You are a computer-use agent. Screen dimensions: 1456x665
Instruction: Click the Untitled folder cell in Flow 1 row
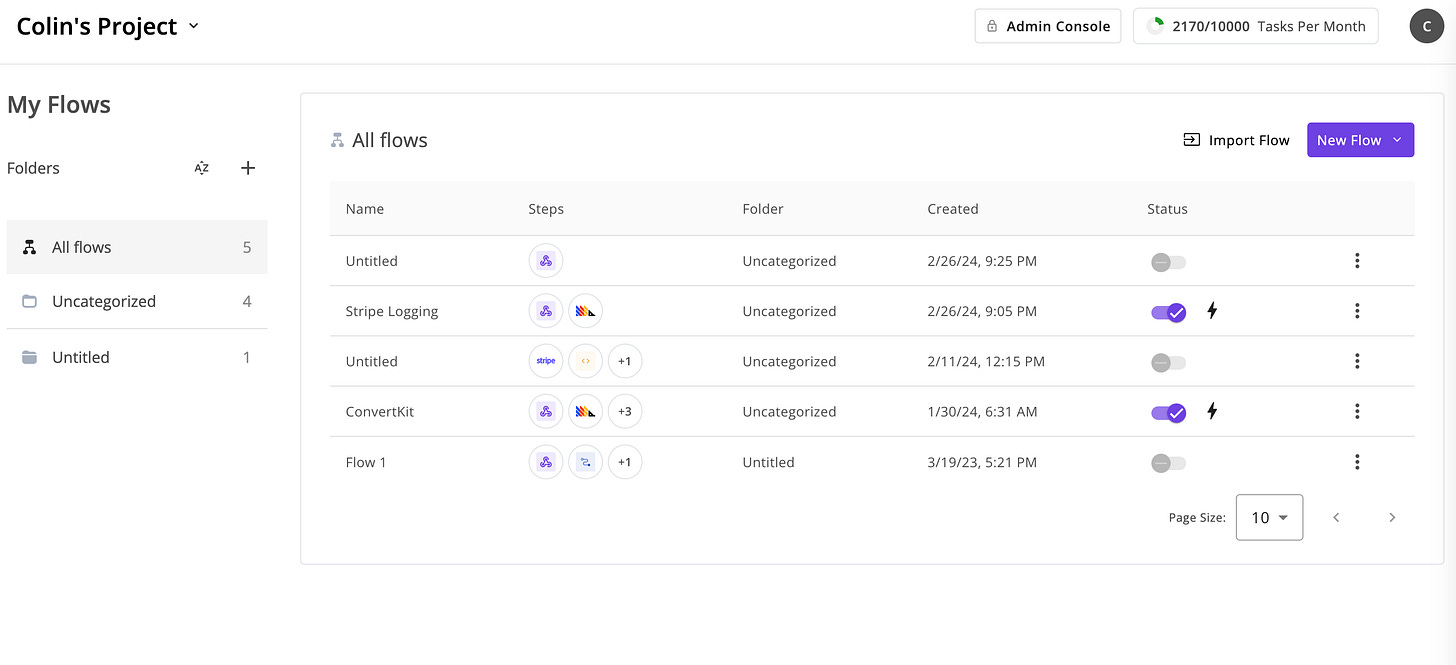tap(768, 462)
